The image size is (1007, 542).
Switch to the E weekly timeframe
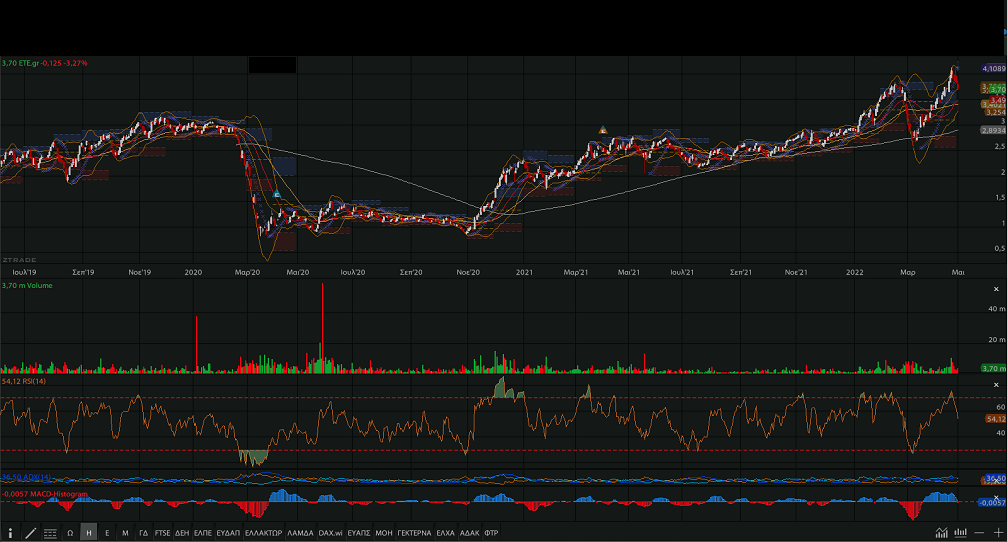click(x=107, y=533)
